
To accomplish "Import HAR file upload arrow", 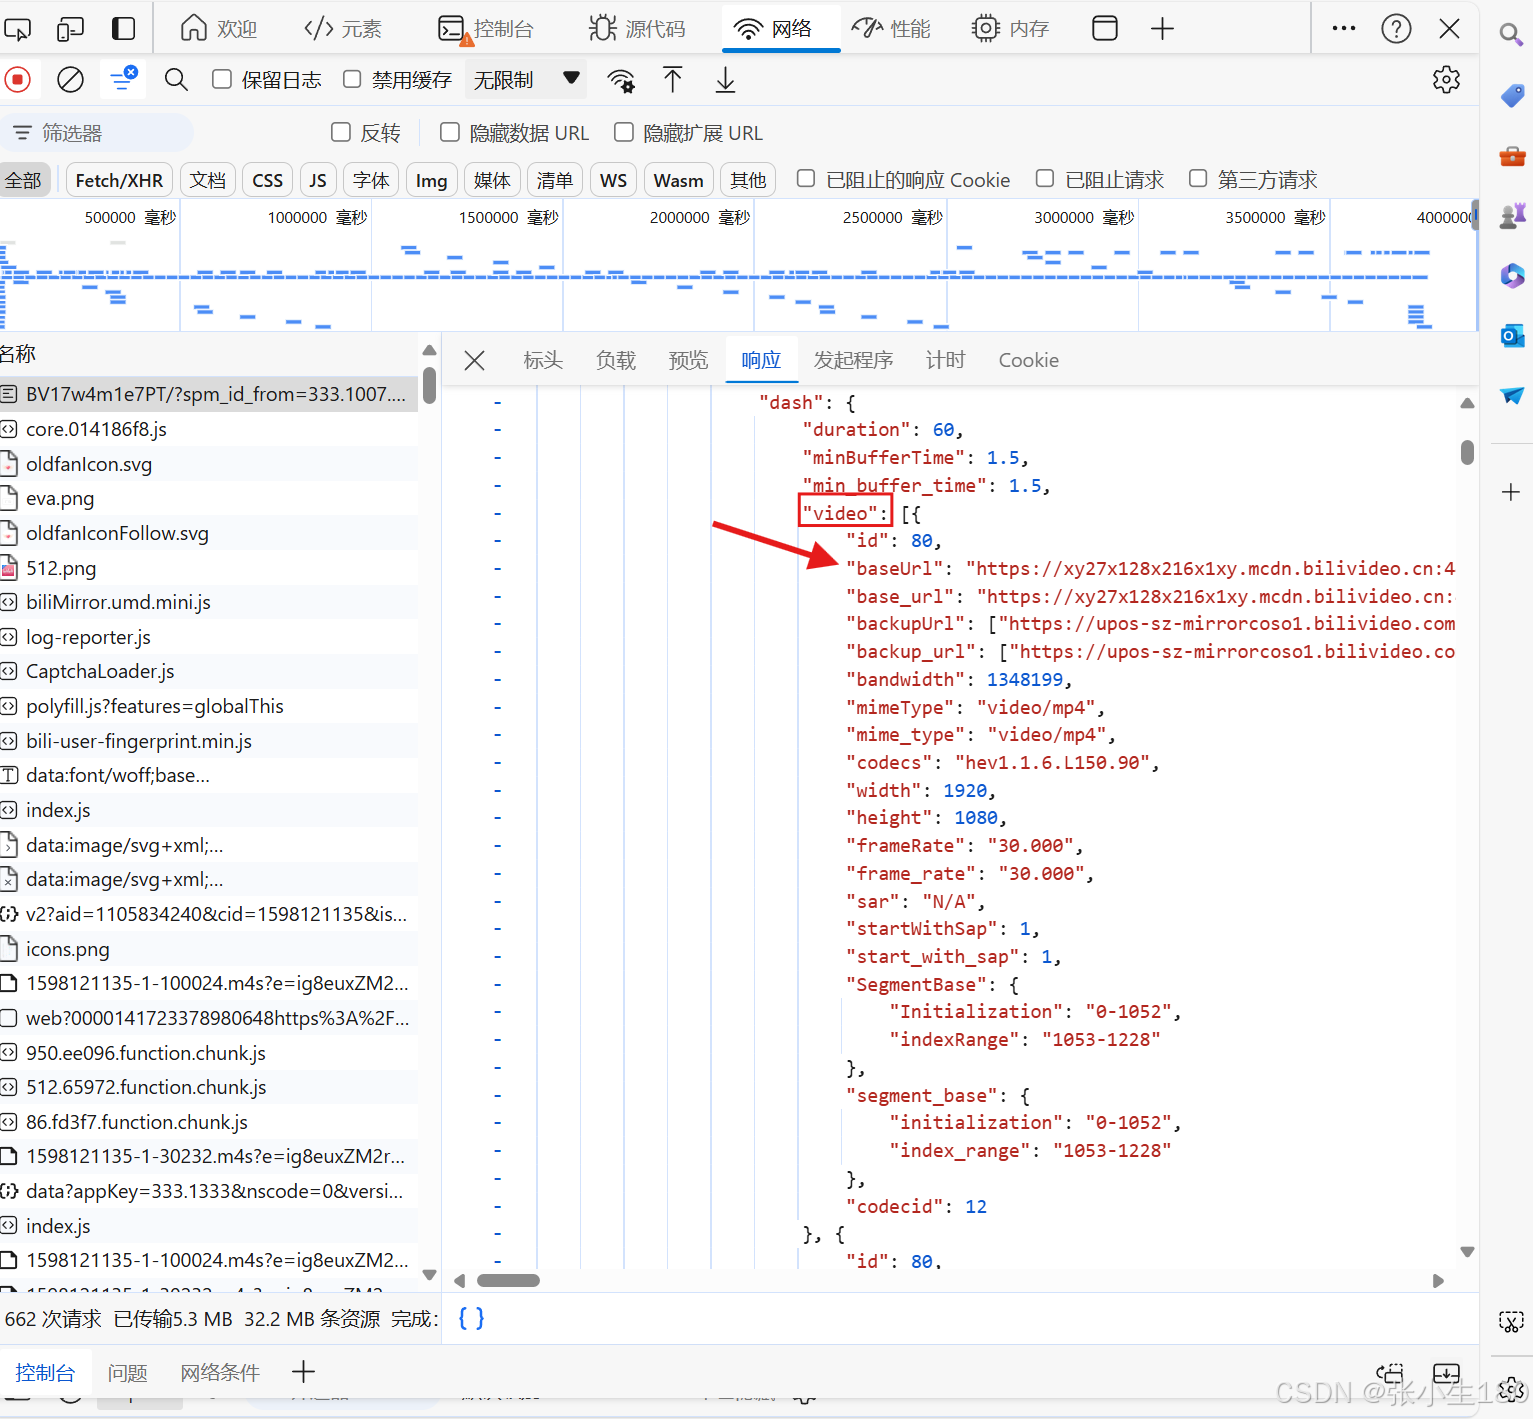I will coord(673,79).
